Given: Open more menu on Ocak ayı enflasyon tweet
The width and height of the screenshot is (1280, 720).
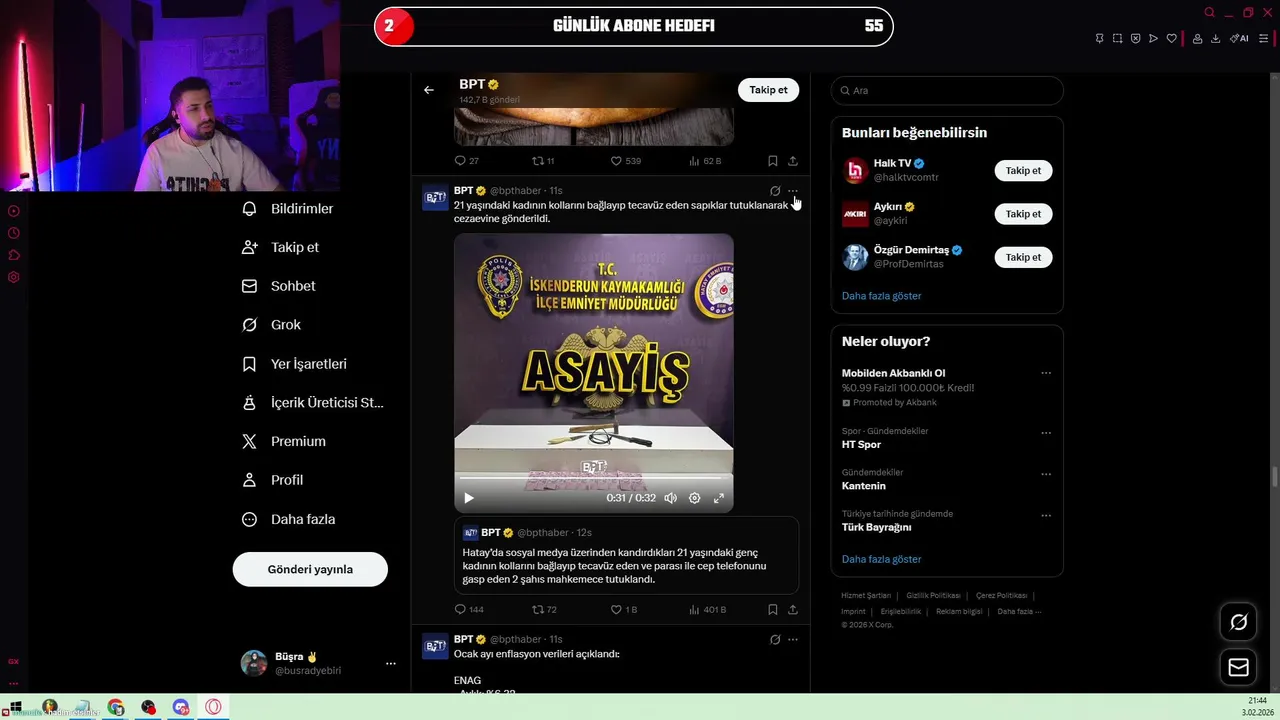Looking at the screenshot, I should pyautogui.click(x=793, y=639).
